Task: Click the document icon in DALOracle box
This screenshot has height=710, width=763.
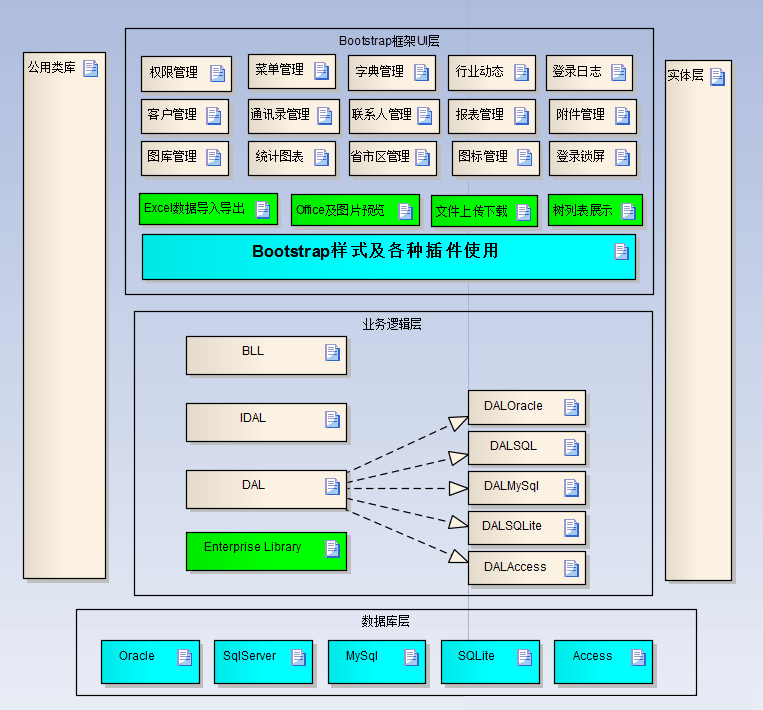Action: pyautogui.click(x=571, y=408)
